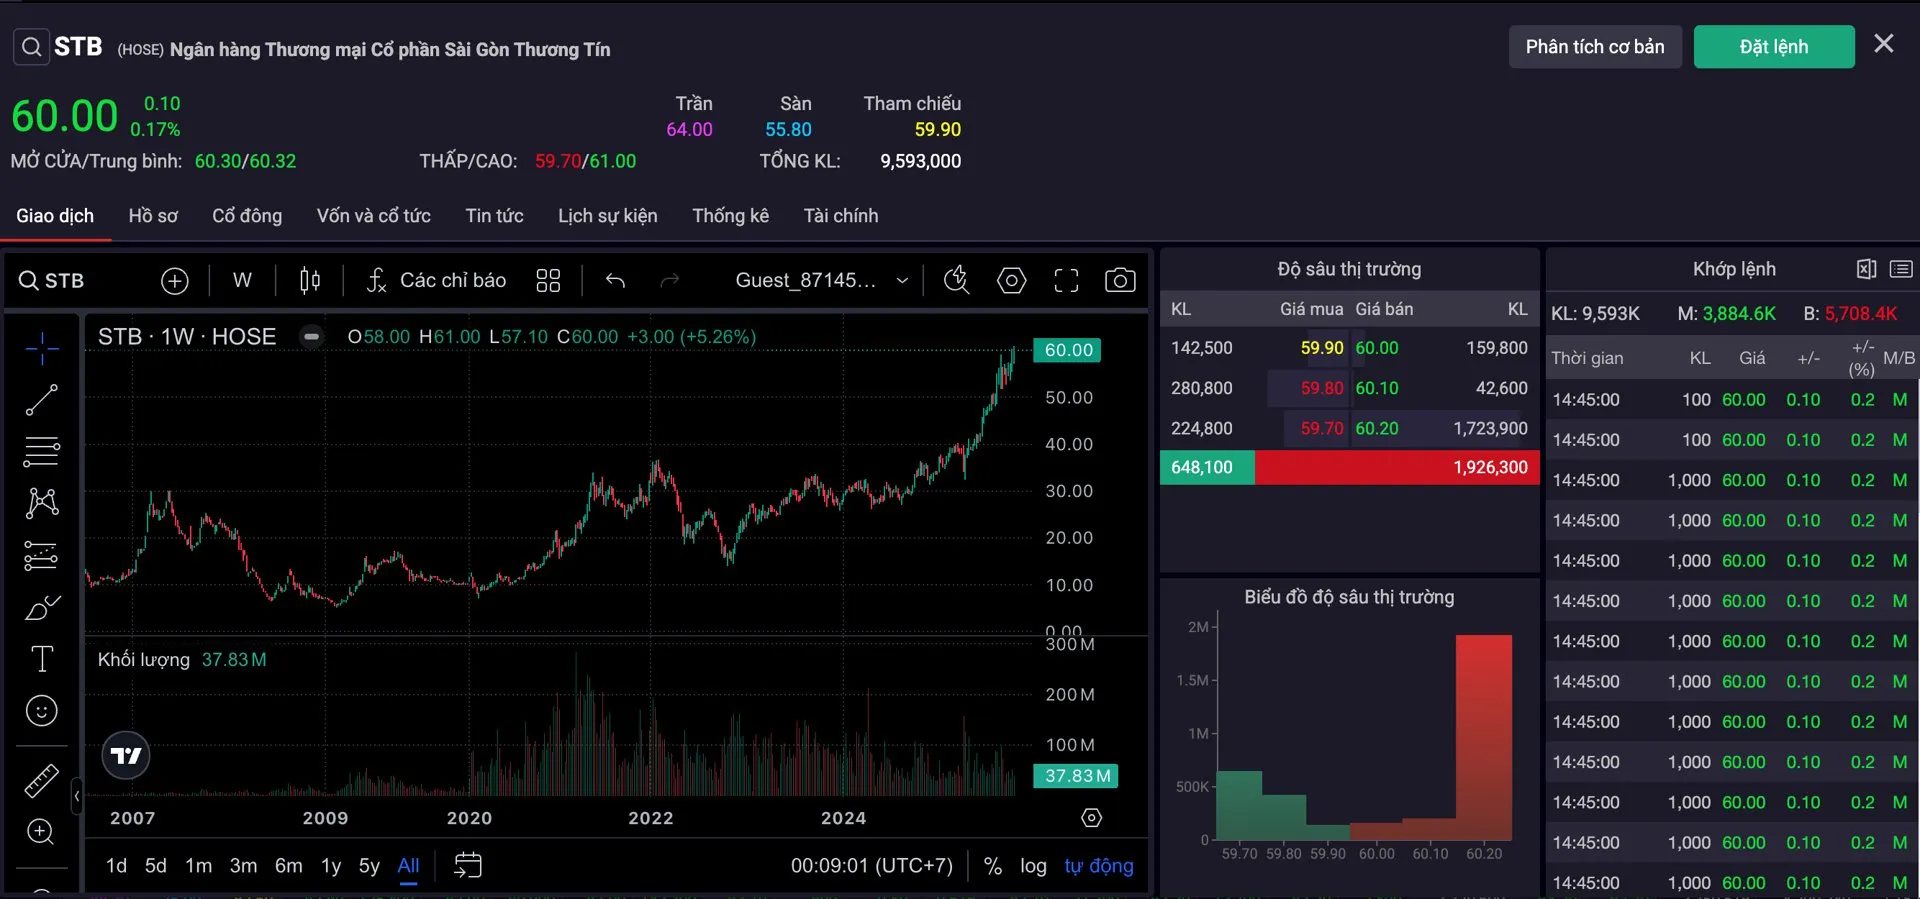Open the Hồ sơ tab

tap(153, 216)
